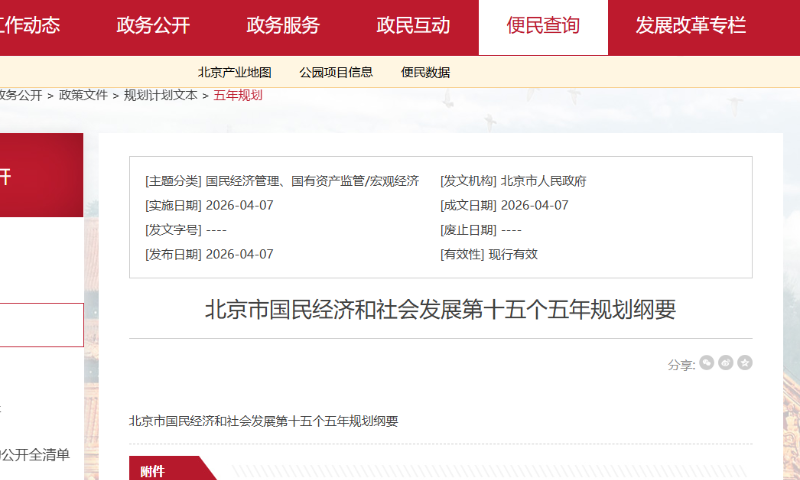The height and width of the screenshot is (480, 800).
Task: Select the 便民查询 navigation tab
Action: 543,26
